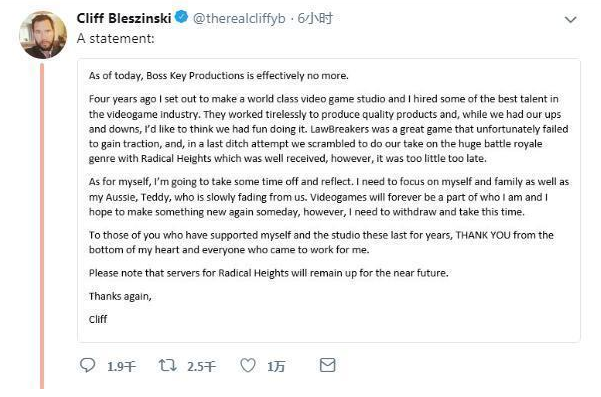601x397 pixels.
Task: Click the Cliff Bleszinski display name
Action: click(x=124, y=18)
